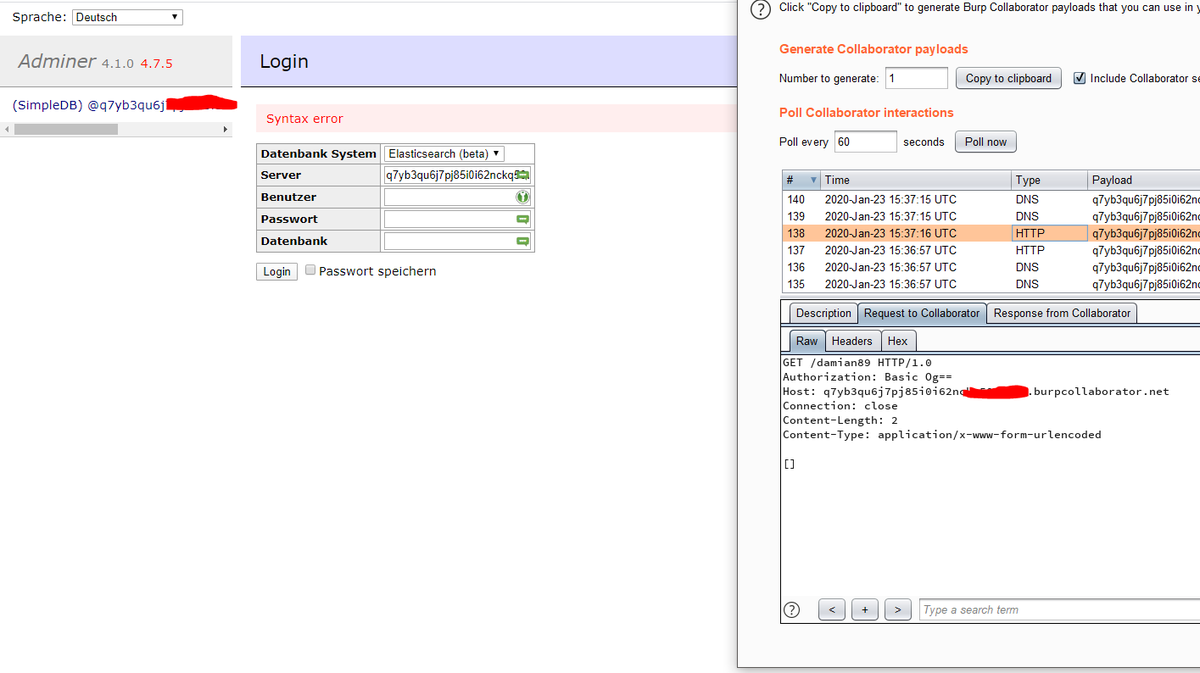The height and width of the screenshot is (673, 1200).
Task: Click the GET /damian89 request line
Action: 857,362
